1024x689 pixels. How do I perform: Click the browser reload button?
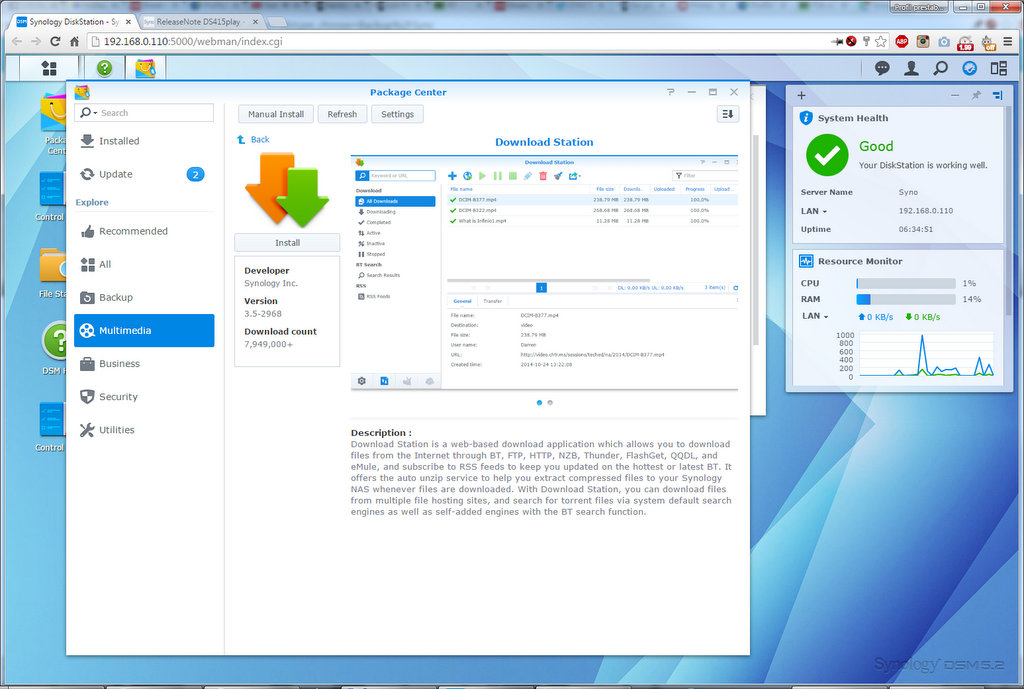tap(55, 41)
